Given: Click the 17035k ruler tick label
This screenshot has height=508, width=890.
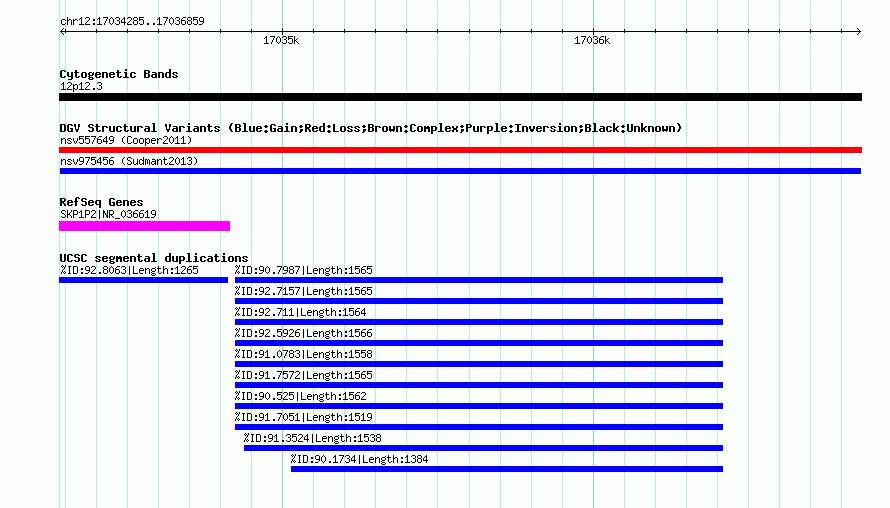Looking at the screenshot, I should click(x=281, y=40).
